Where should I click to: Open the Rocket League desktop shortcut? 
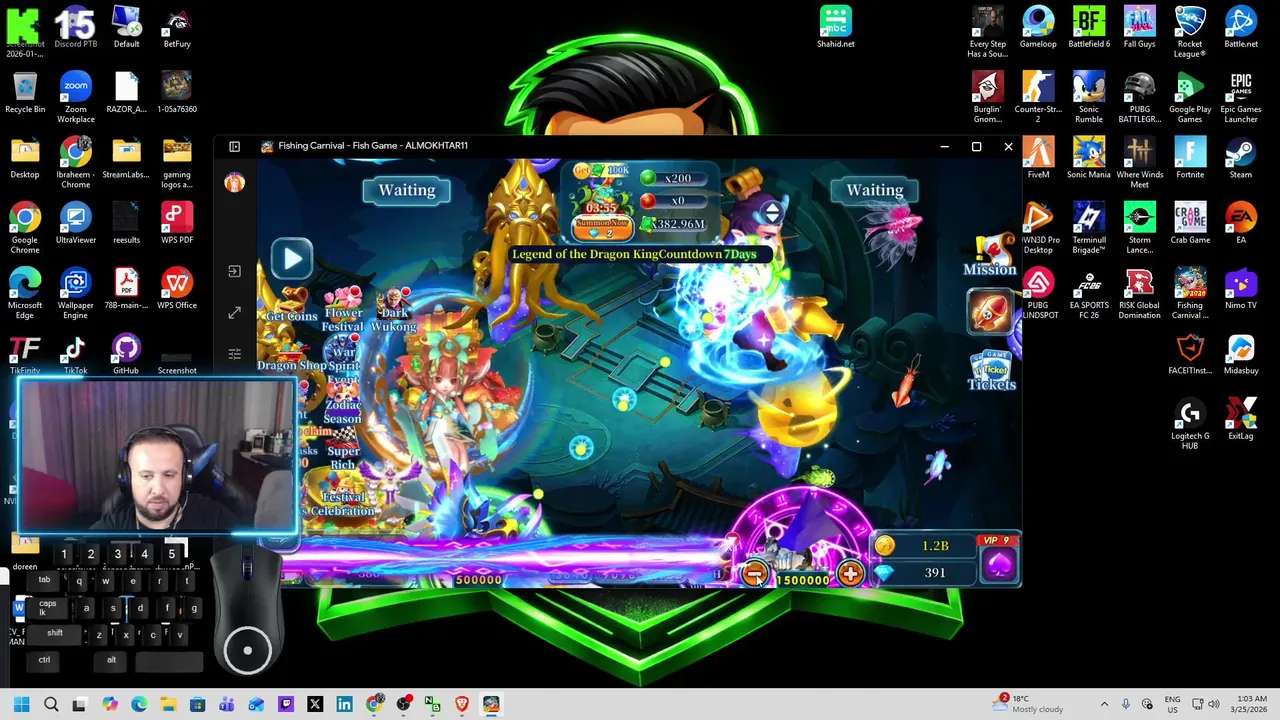coord(1190,33)
